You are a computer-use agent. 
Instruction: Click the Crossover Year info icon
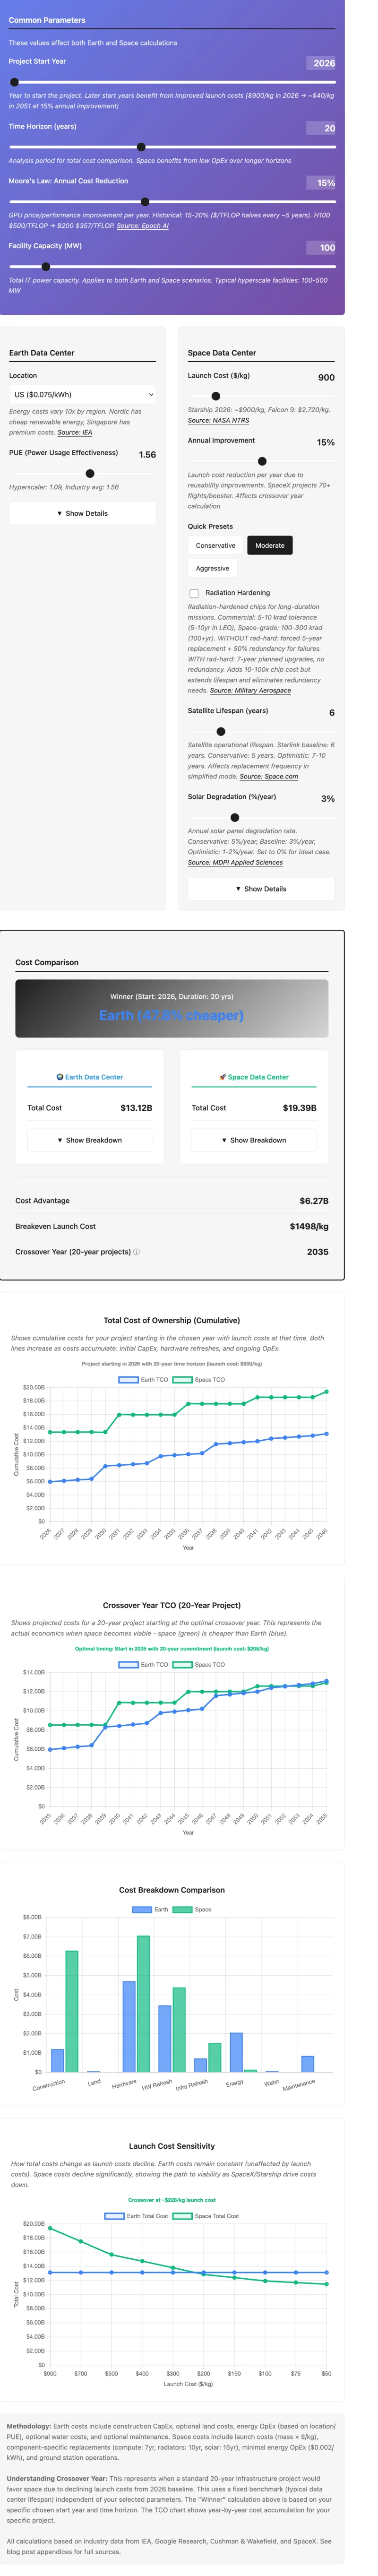click(137, 1252)
